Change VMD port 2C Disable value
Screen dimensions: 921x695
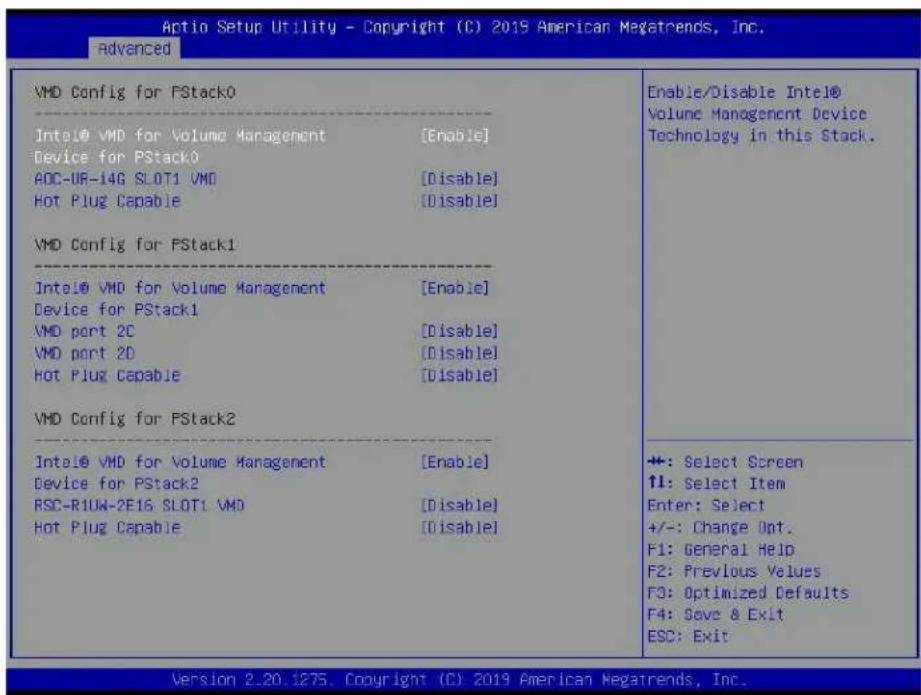[x=459, y=331]
